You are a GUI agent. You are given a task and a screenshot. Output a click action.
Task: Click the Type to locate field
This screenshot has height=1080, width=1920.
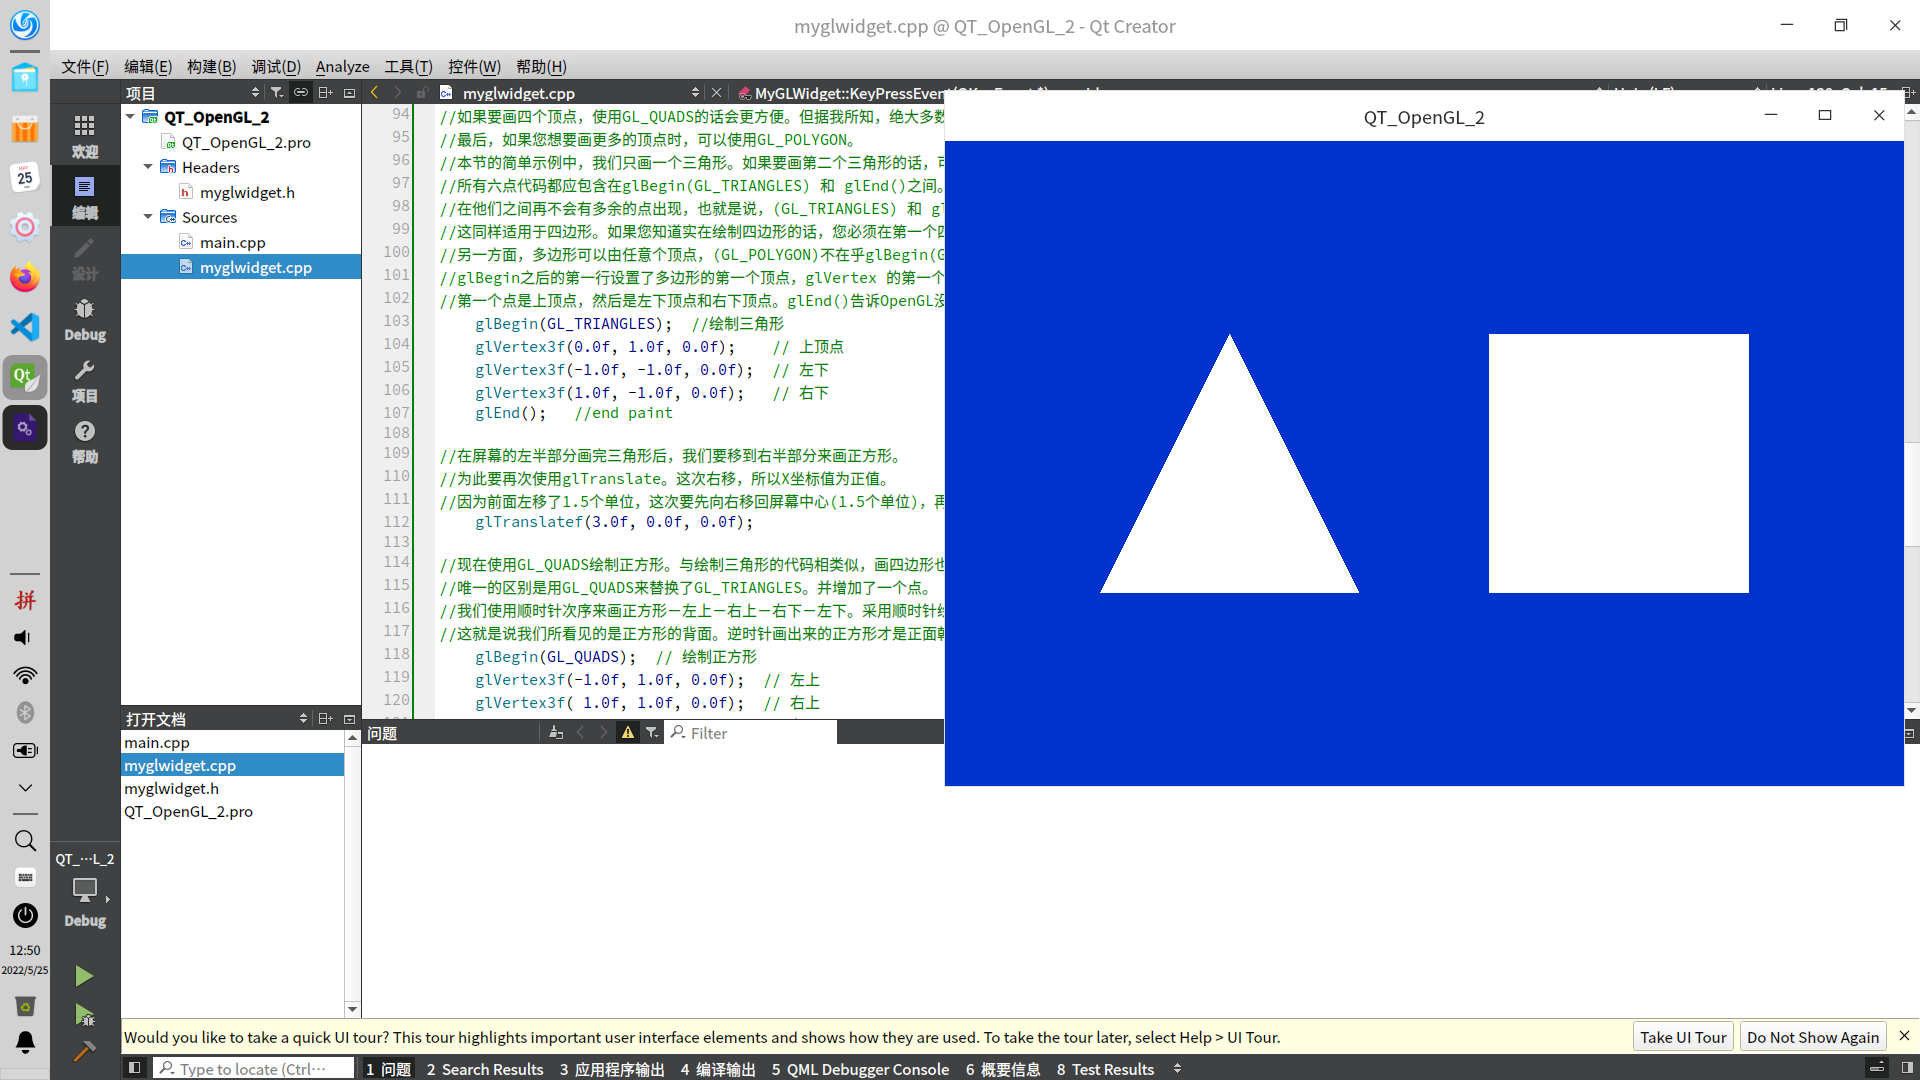254,1069
